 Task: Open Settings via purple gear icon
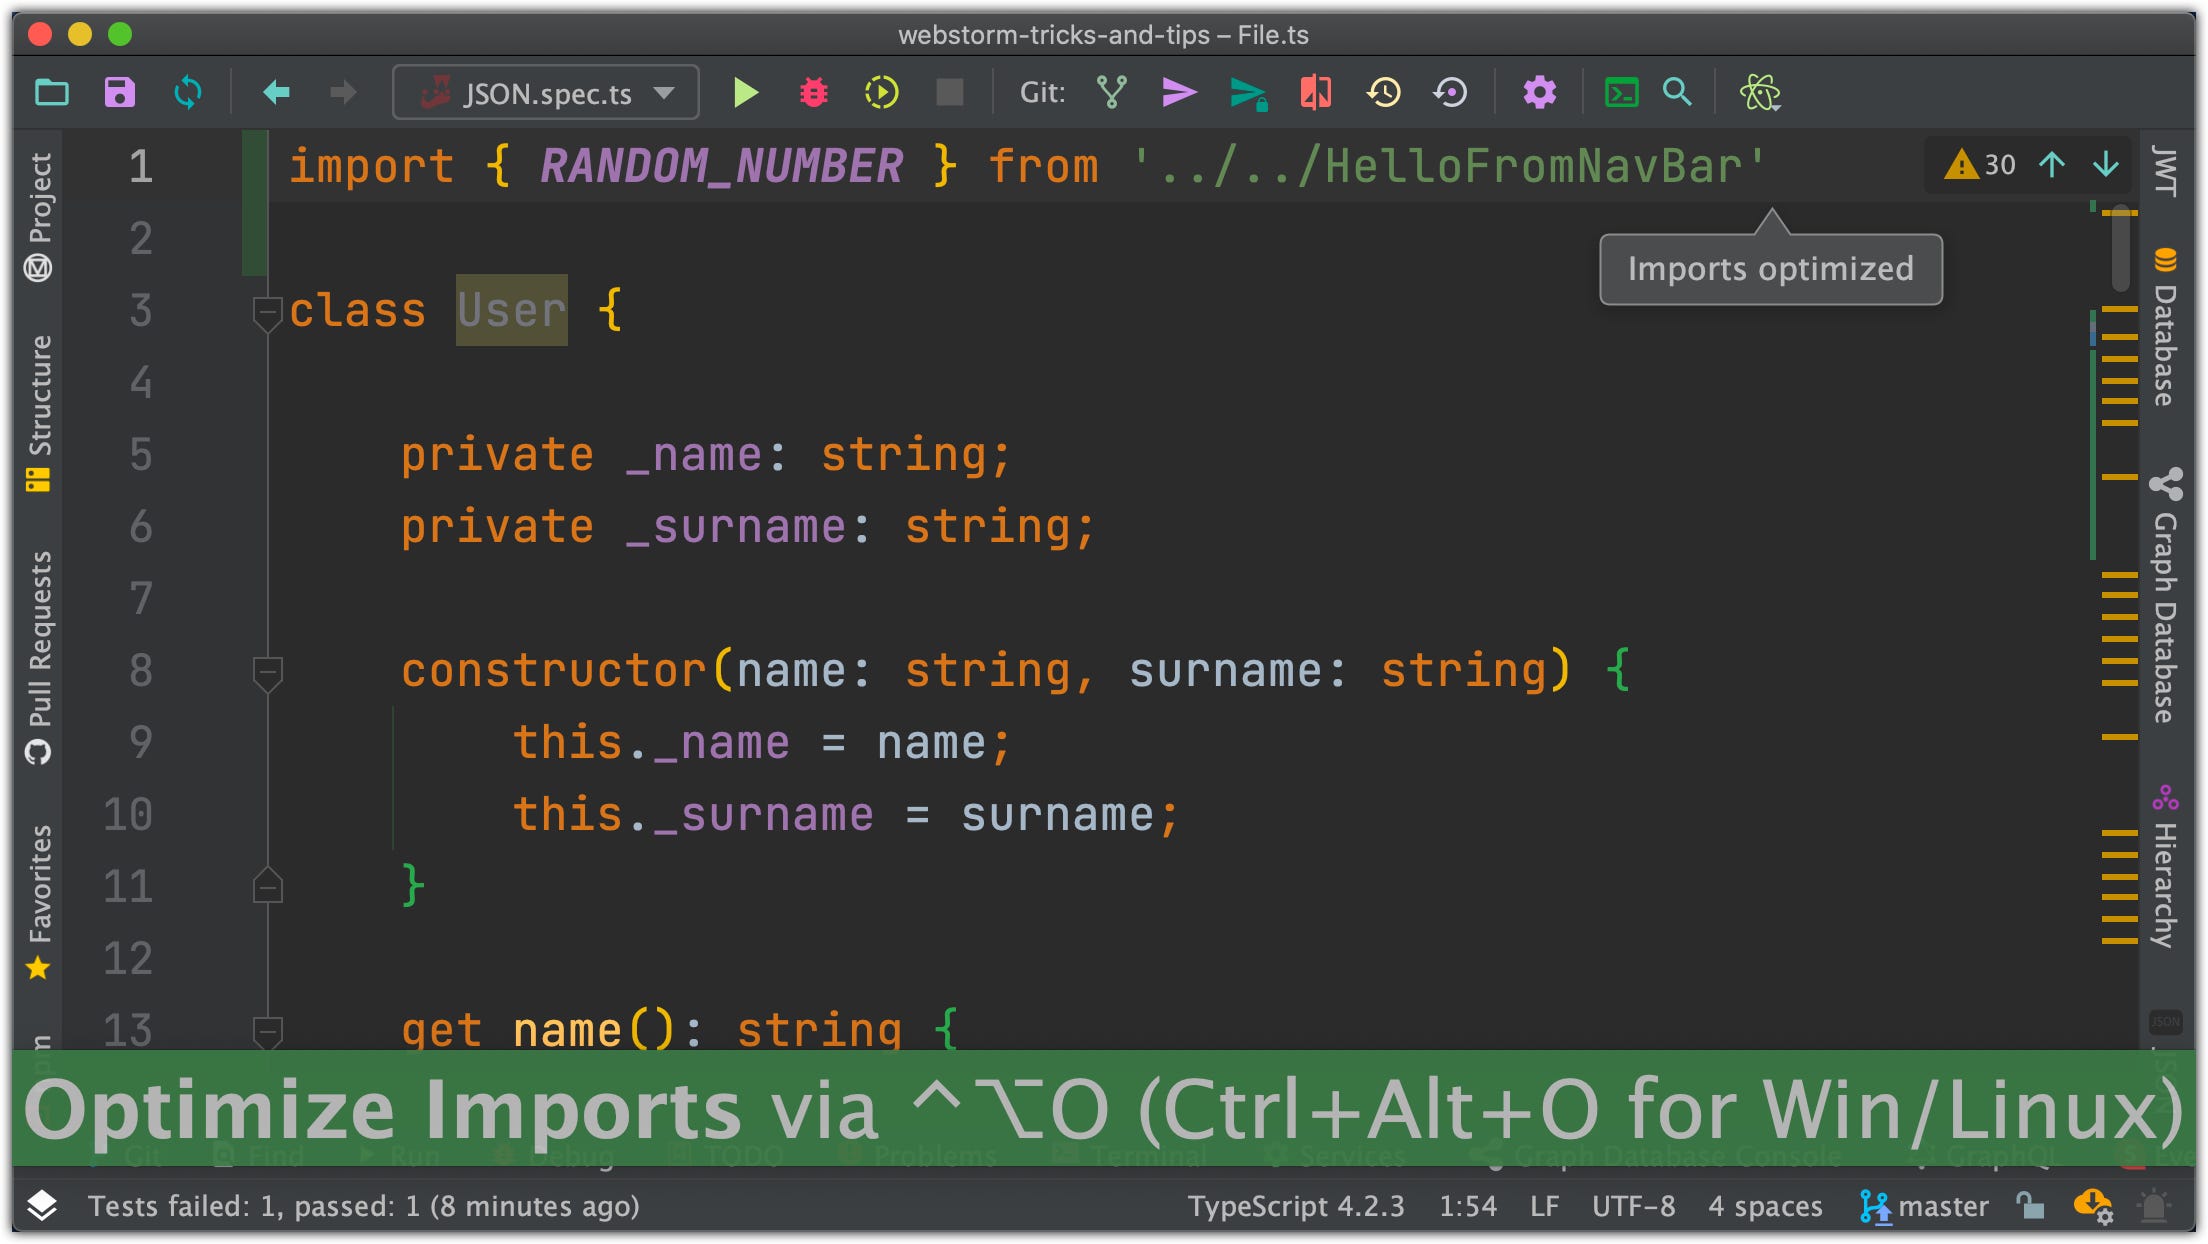coord(1539,93)
